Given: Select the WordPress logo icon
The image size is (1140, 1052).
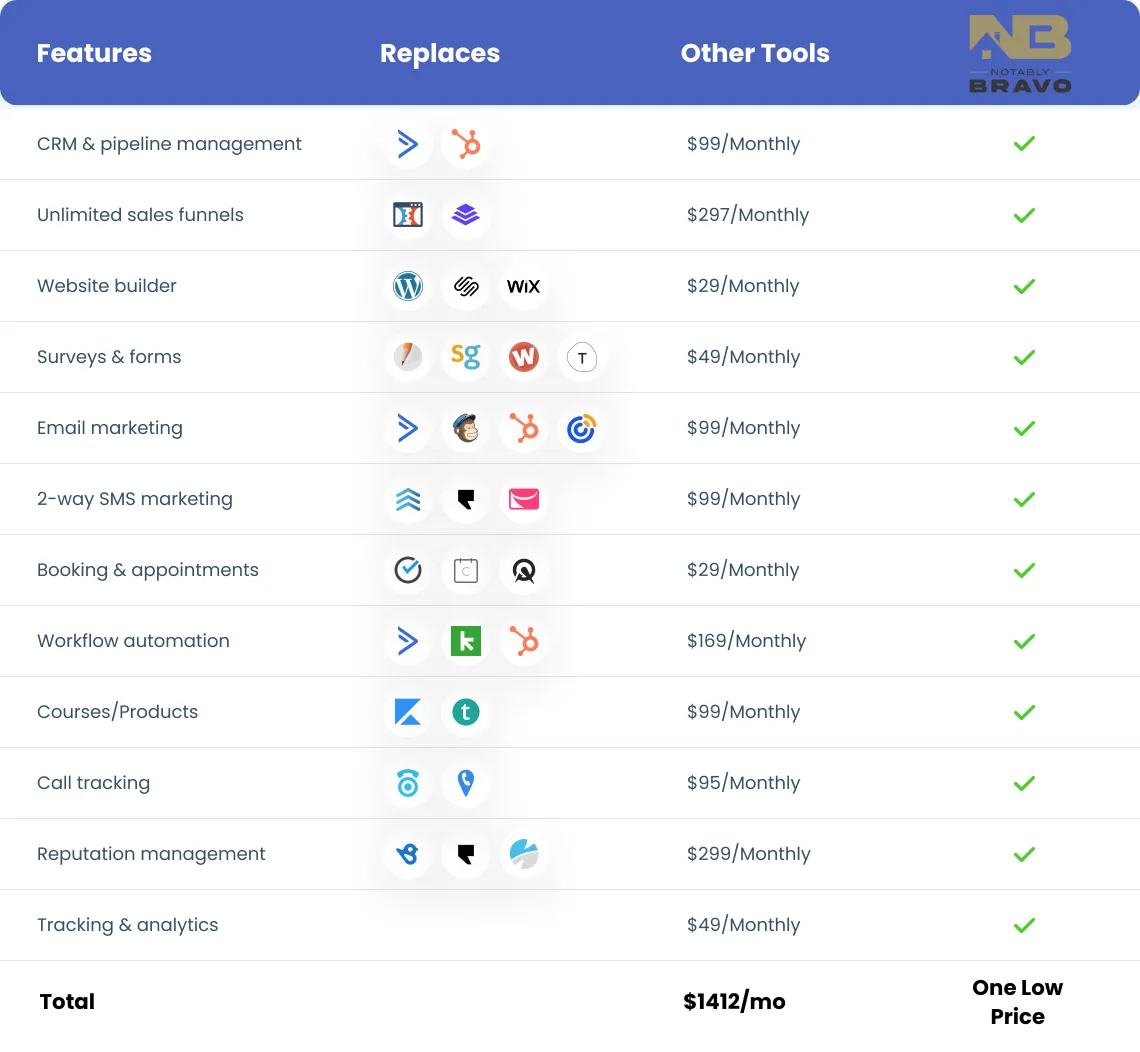Looking at the screenshot, I should pyautogui.click(x=408, y=286).
